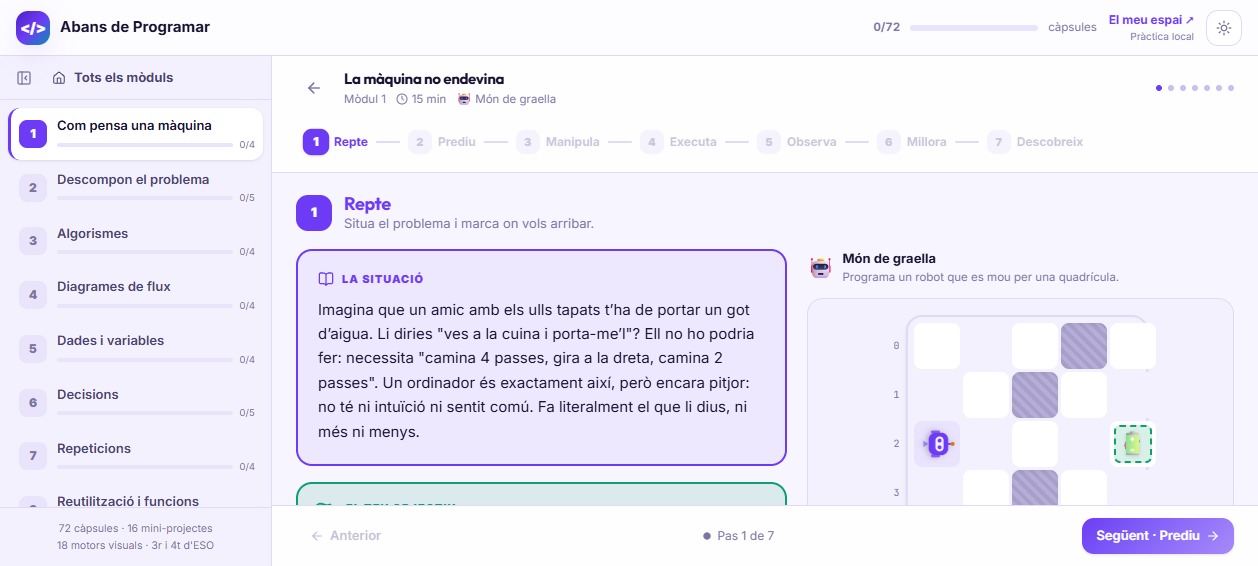Select module 5 Dades i variables
This screenshot has width=1258, height=566.
(x=136, y=349)
